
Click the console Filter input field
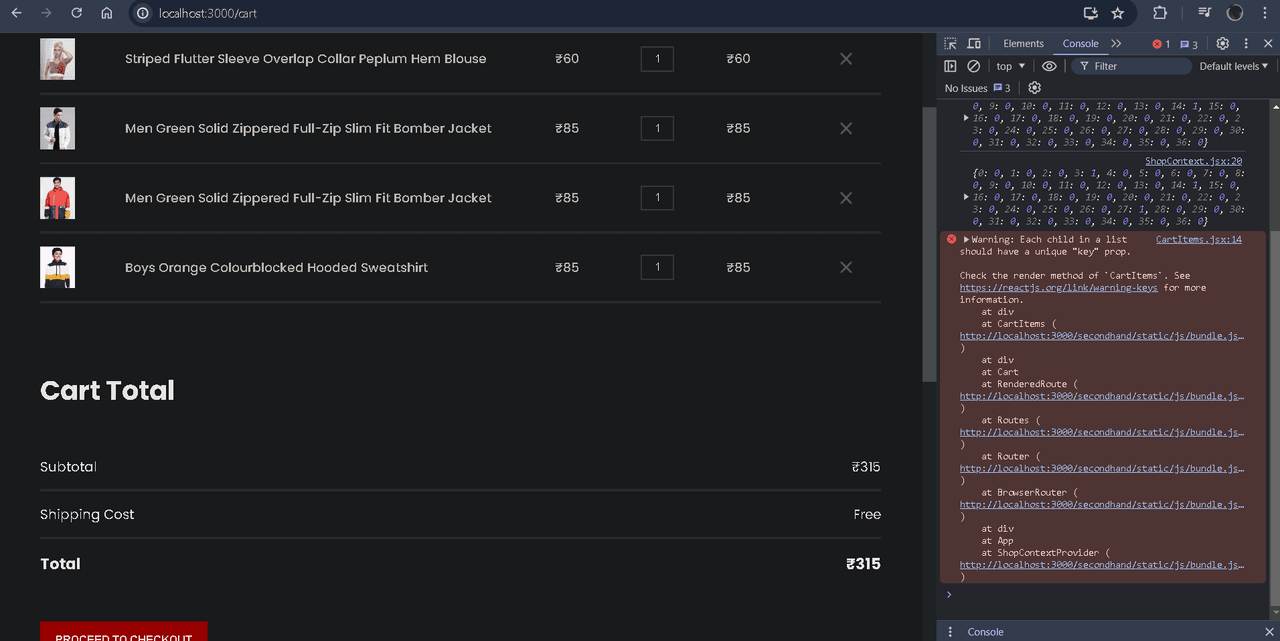click(1135, 66)
